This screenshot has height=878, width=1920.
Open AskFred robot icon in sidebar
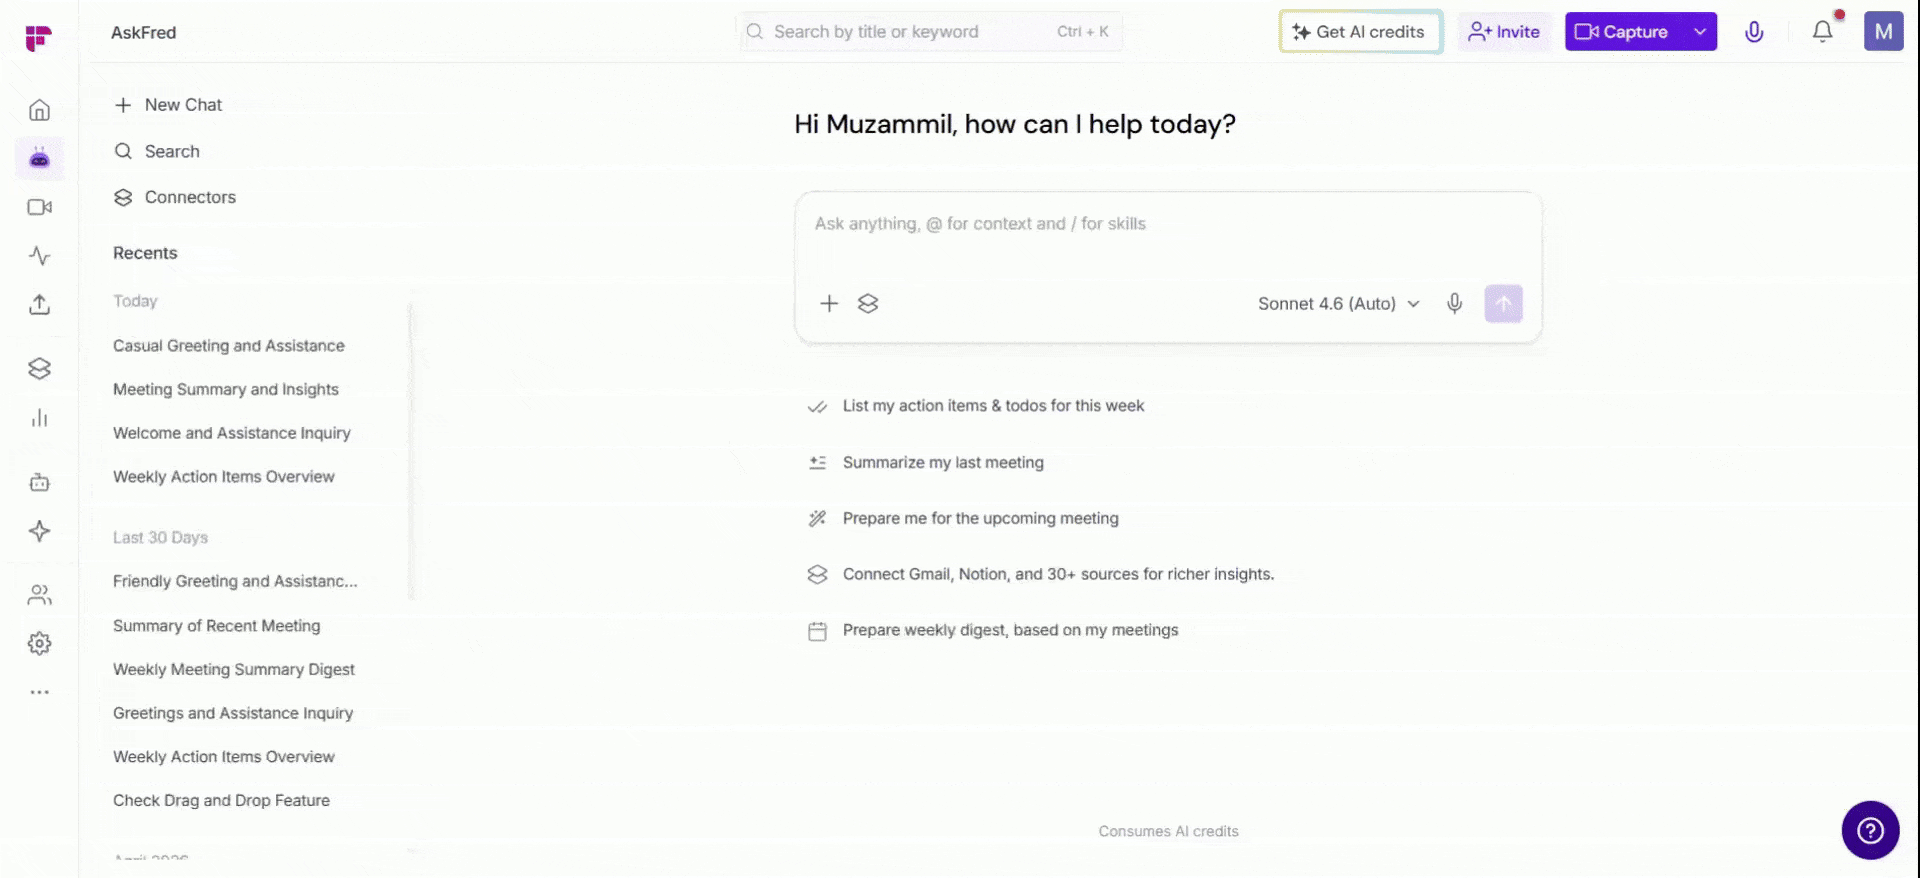[39, 158]
